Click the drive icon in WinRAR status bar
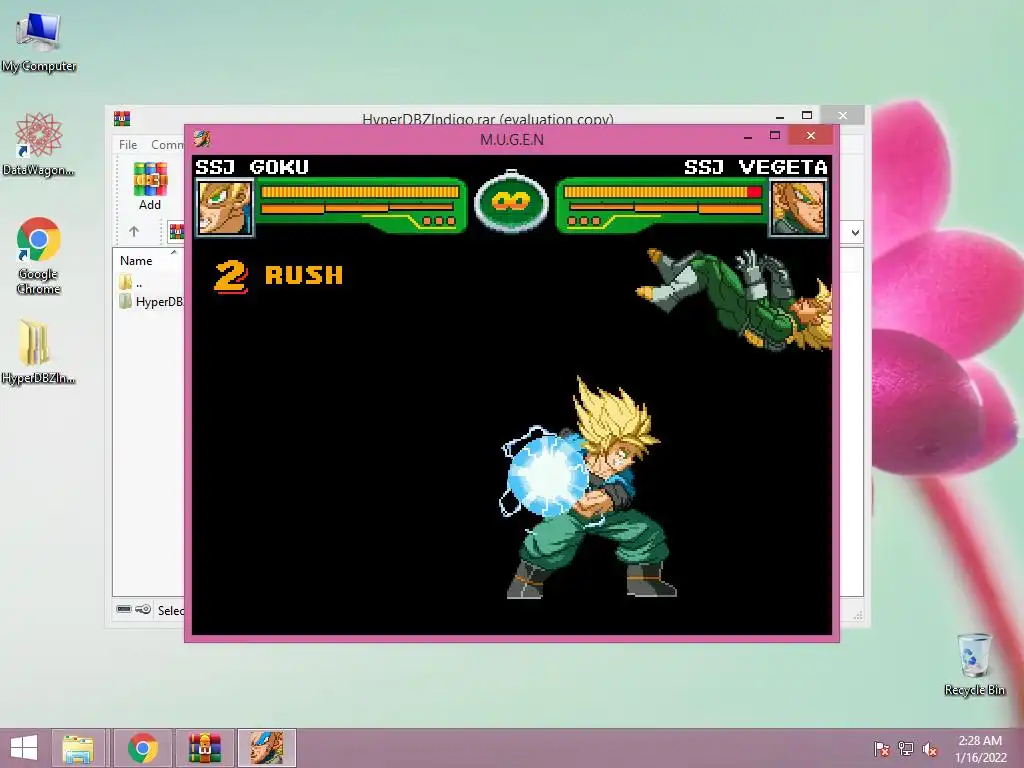Screen dimensions: 1024x768 (124, 609)
